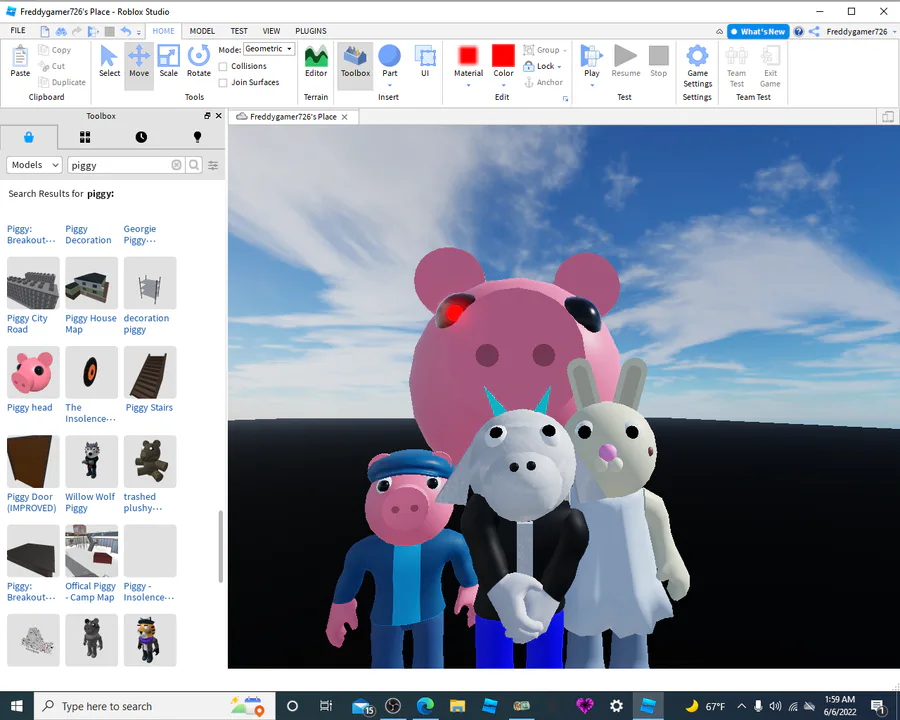Expand the Color dropdown arrow
Viewport: 900px width, 720px height.
(503, 85)
